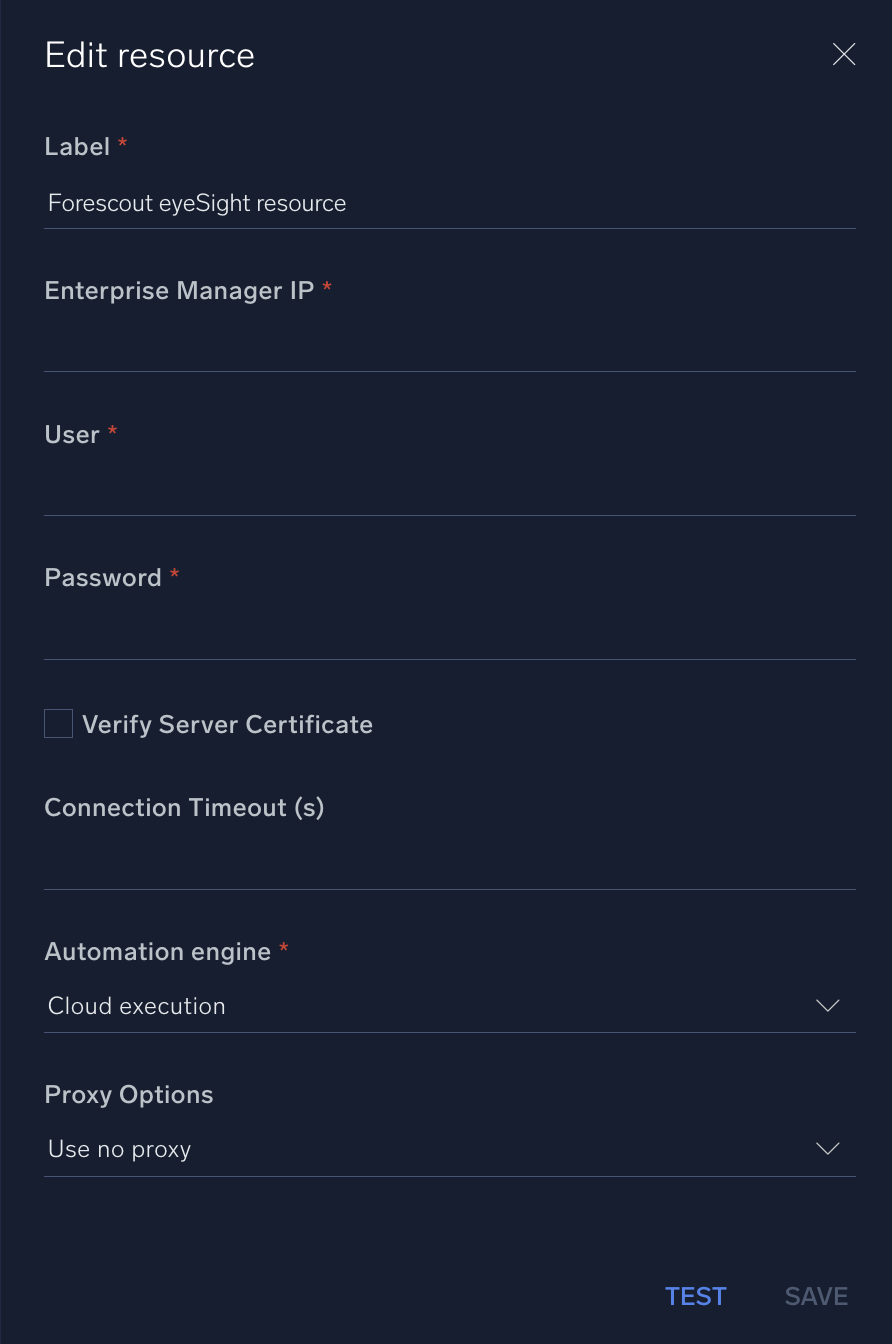Focus the Connection Timeout (s) field

tap(449, 865)
